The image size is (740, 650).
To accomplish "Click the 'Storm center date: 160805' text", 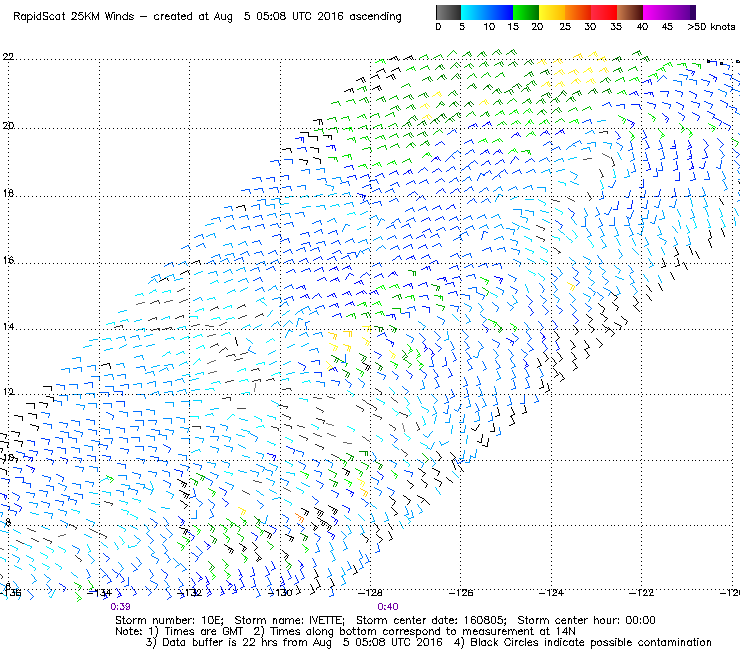I will click(431, 620).
